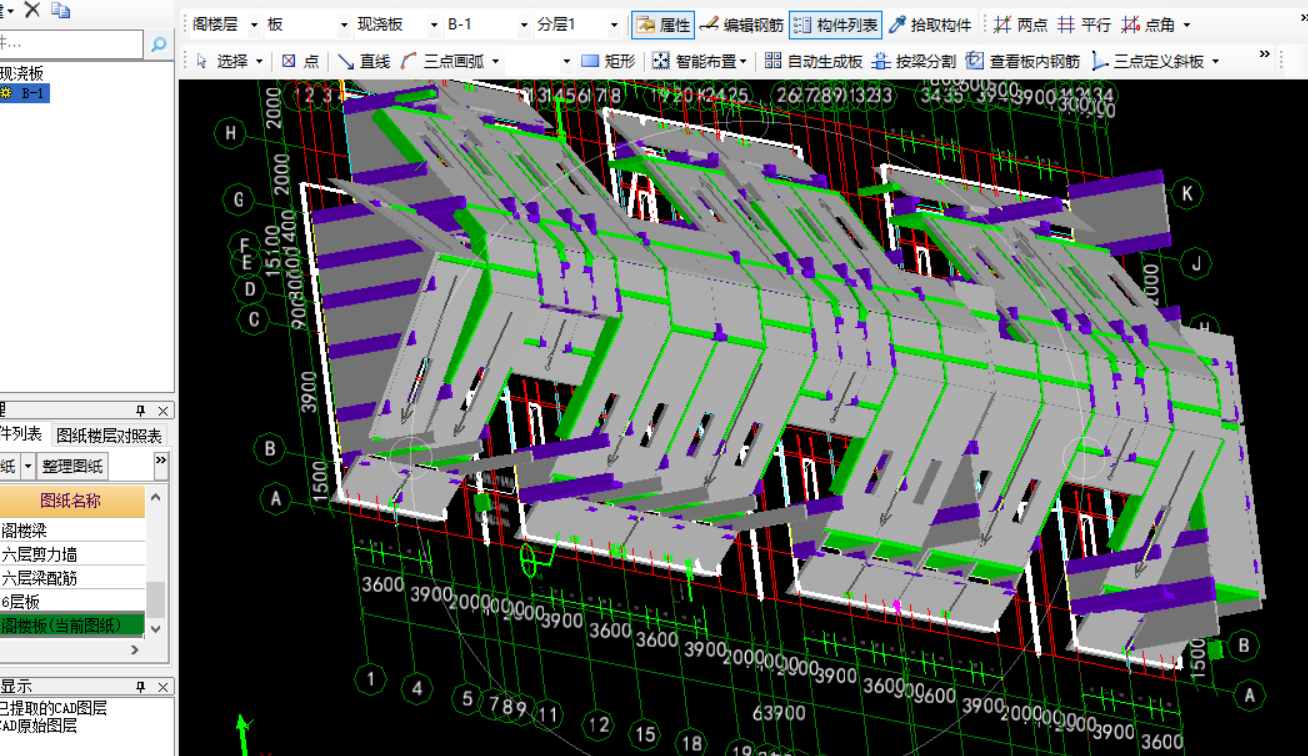Select the 平行 parallel axis tool

[1084, 25]
